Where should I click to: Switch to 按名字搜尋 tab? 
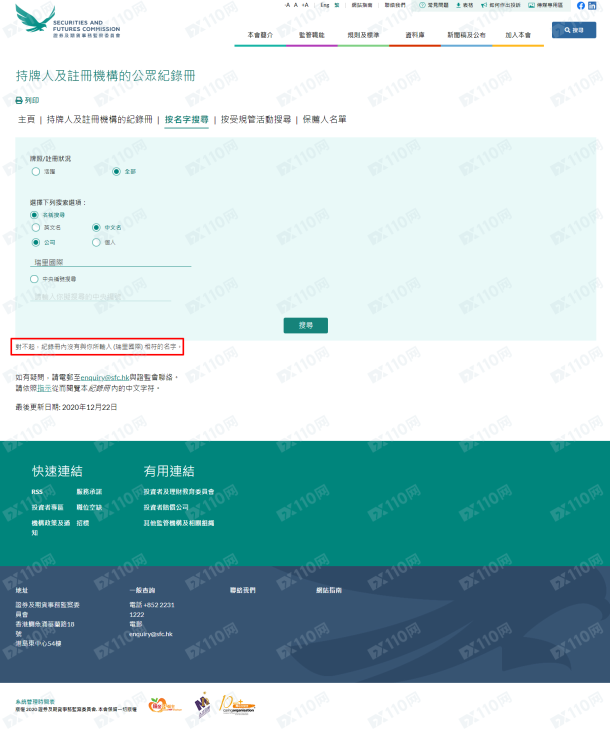point(187,120)
